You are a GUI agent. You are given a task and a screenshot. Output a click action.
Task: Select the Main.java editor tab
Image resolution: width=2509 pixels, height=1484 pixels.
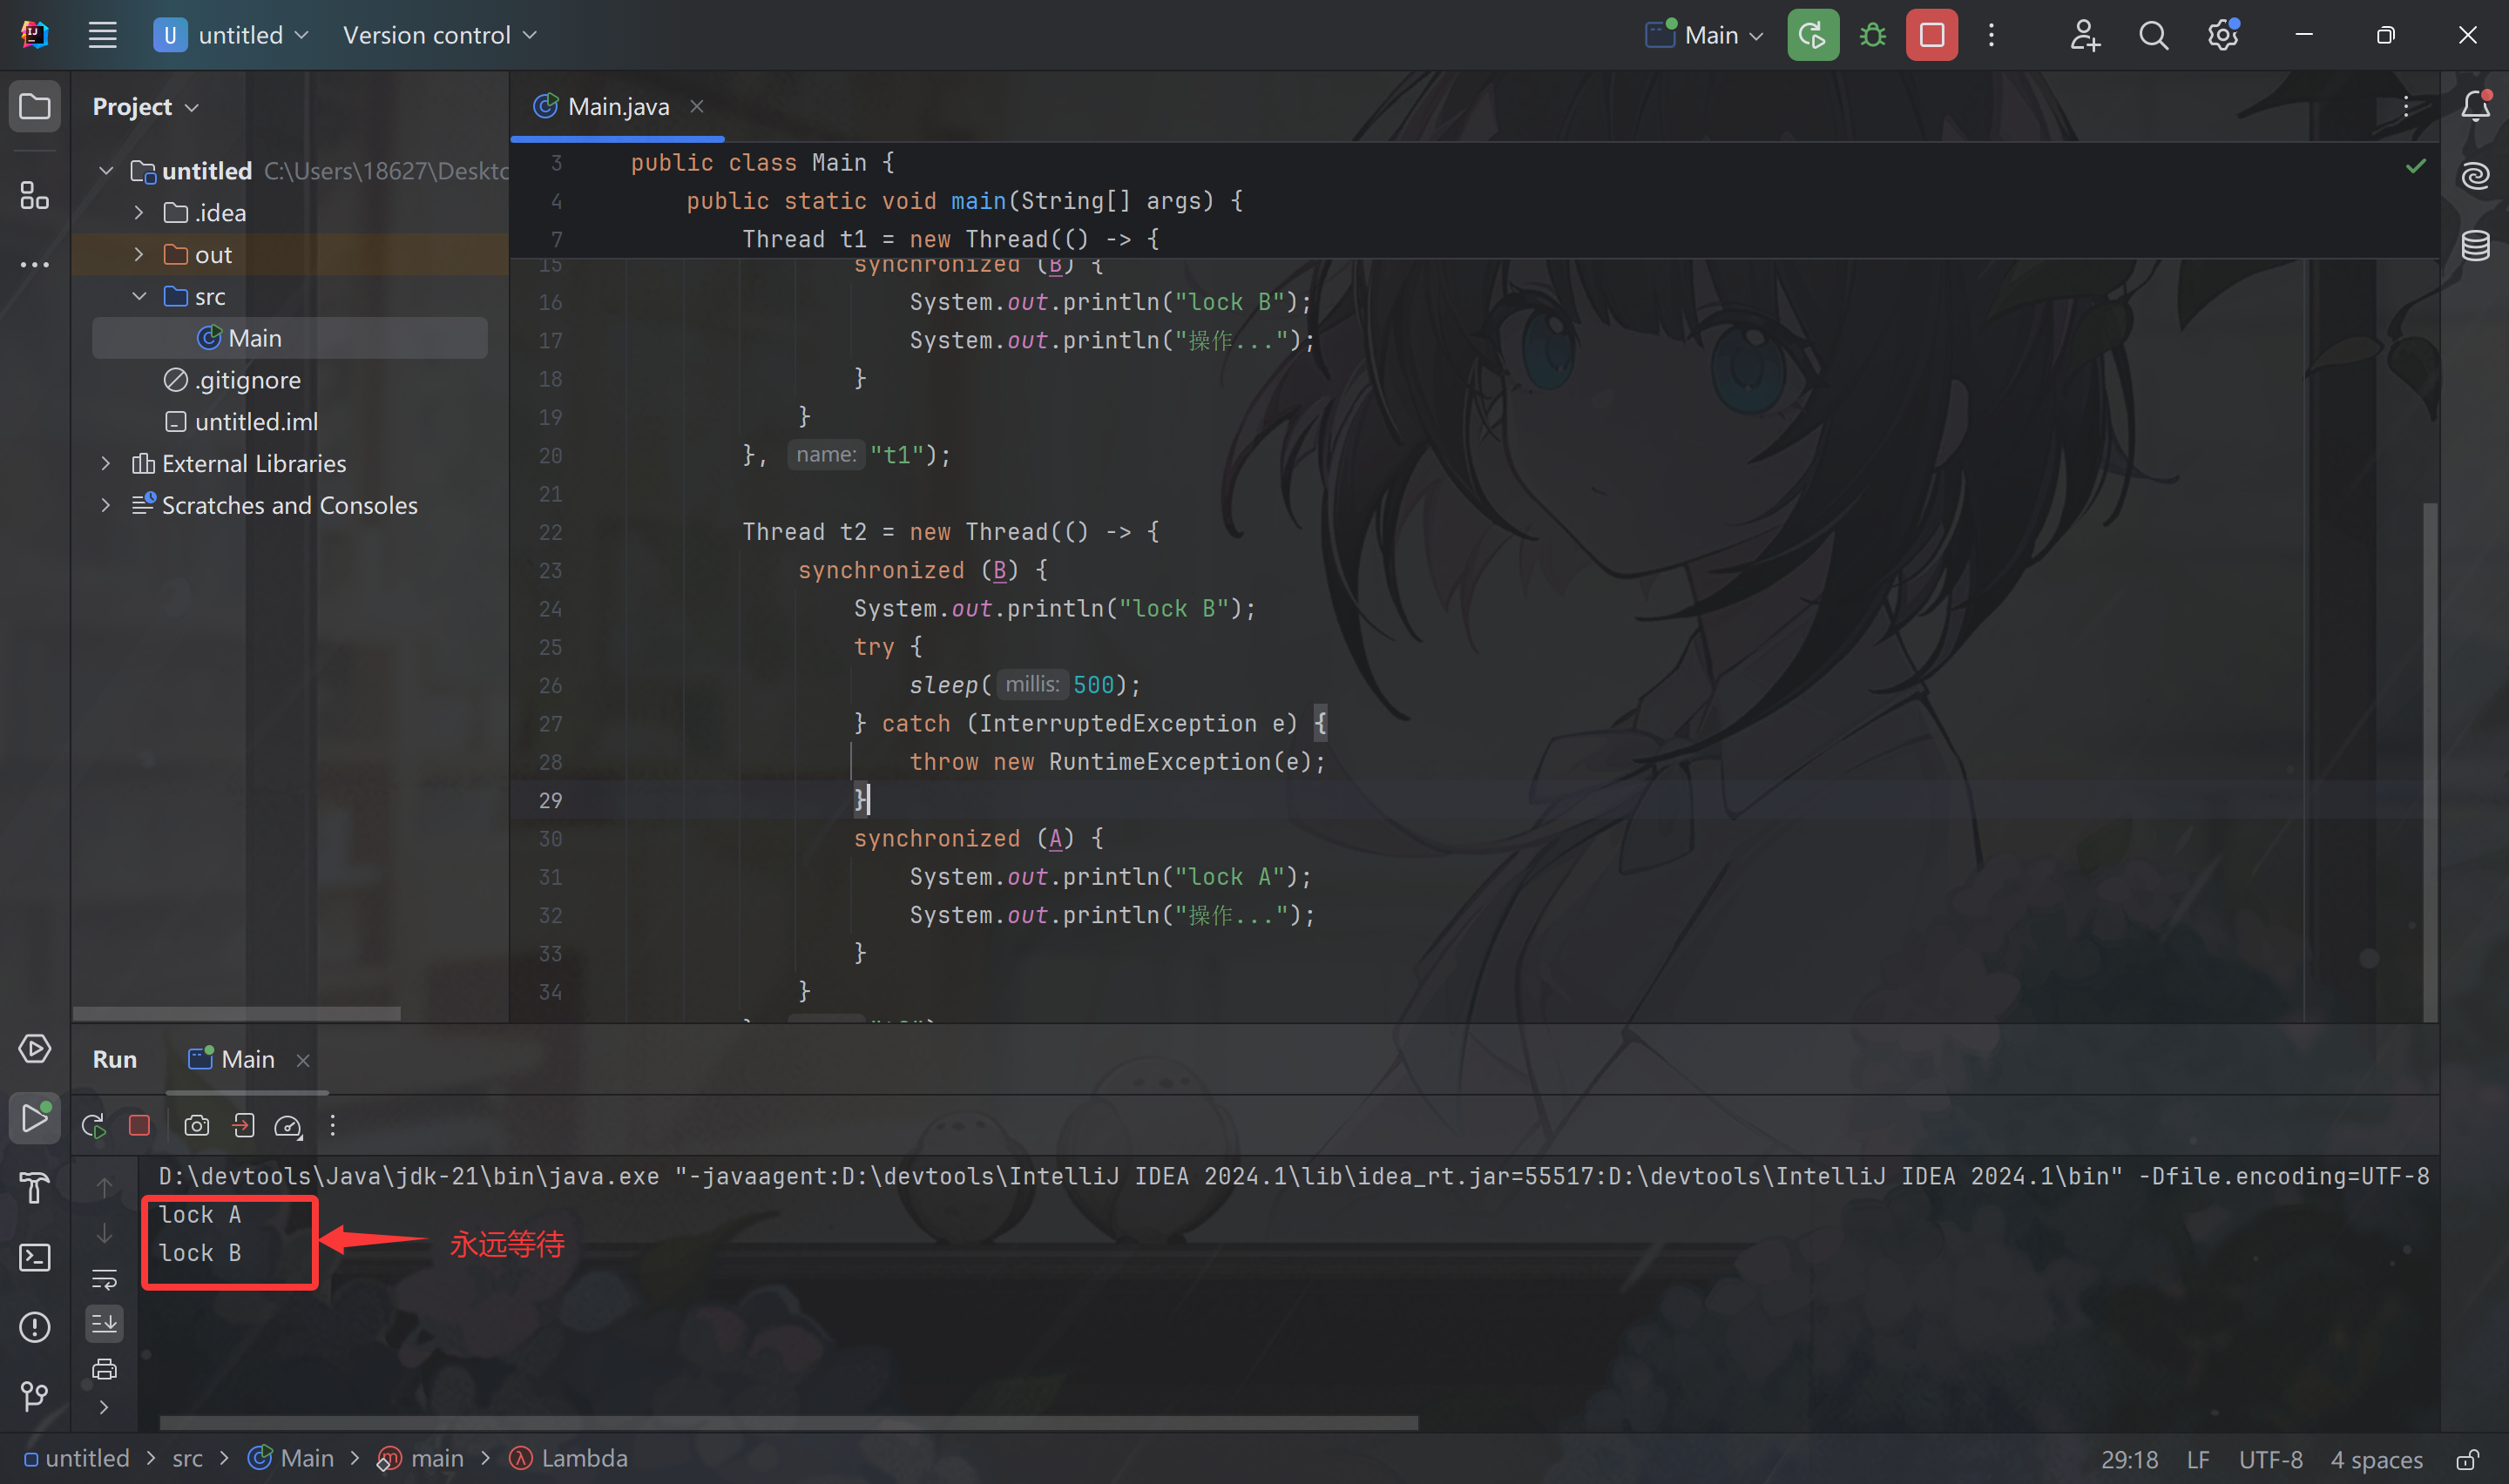pyautogui.click(x=617, y=107)
